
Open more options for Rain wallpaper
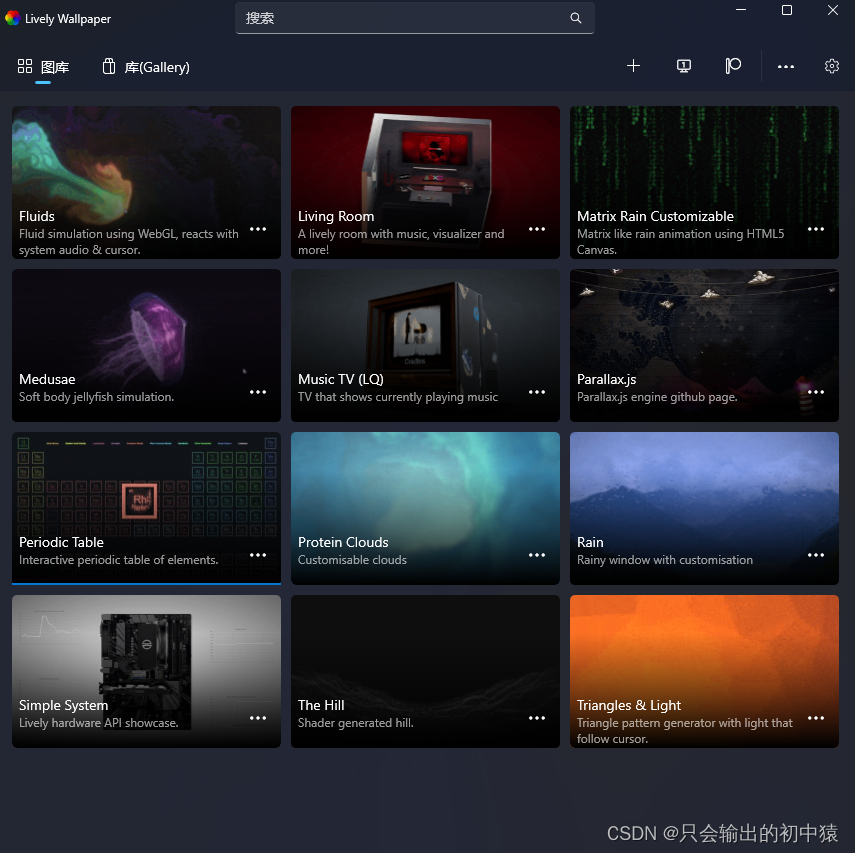(x=816, y=555)
